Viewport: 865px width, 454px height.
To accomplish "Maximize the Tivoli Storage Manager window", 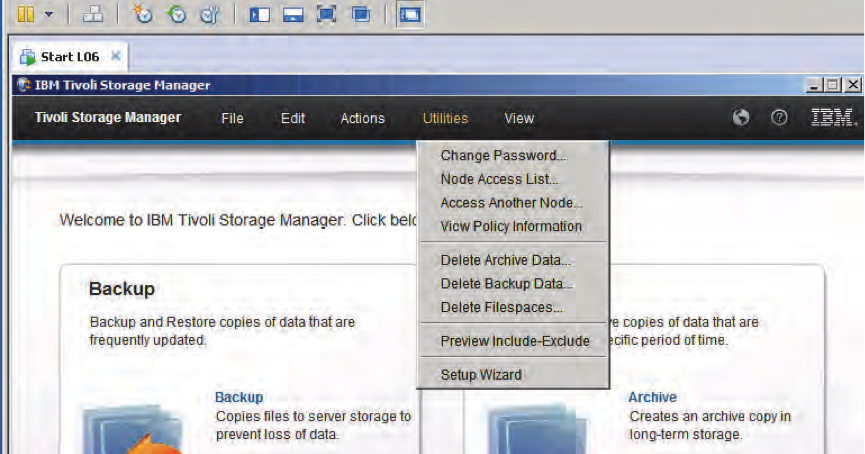I will coord(832,85).
